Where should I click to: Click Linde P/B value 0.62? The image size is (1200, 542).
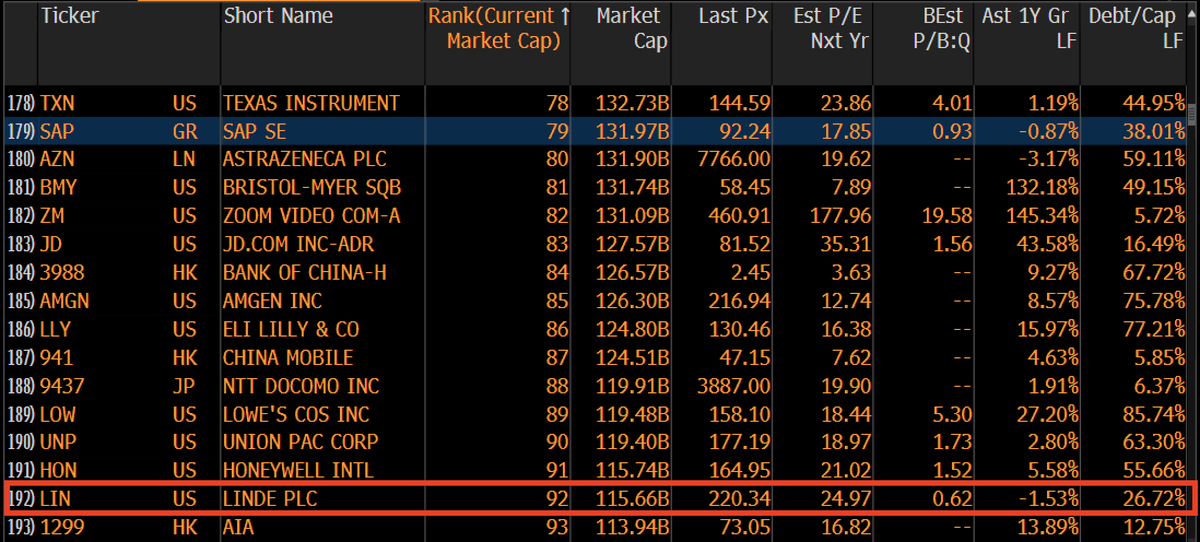tap(952, 498)
